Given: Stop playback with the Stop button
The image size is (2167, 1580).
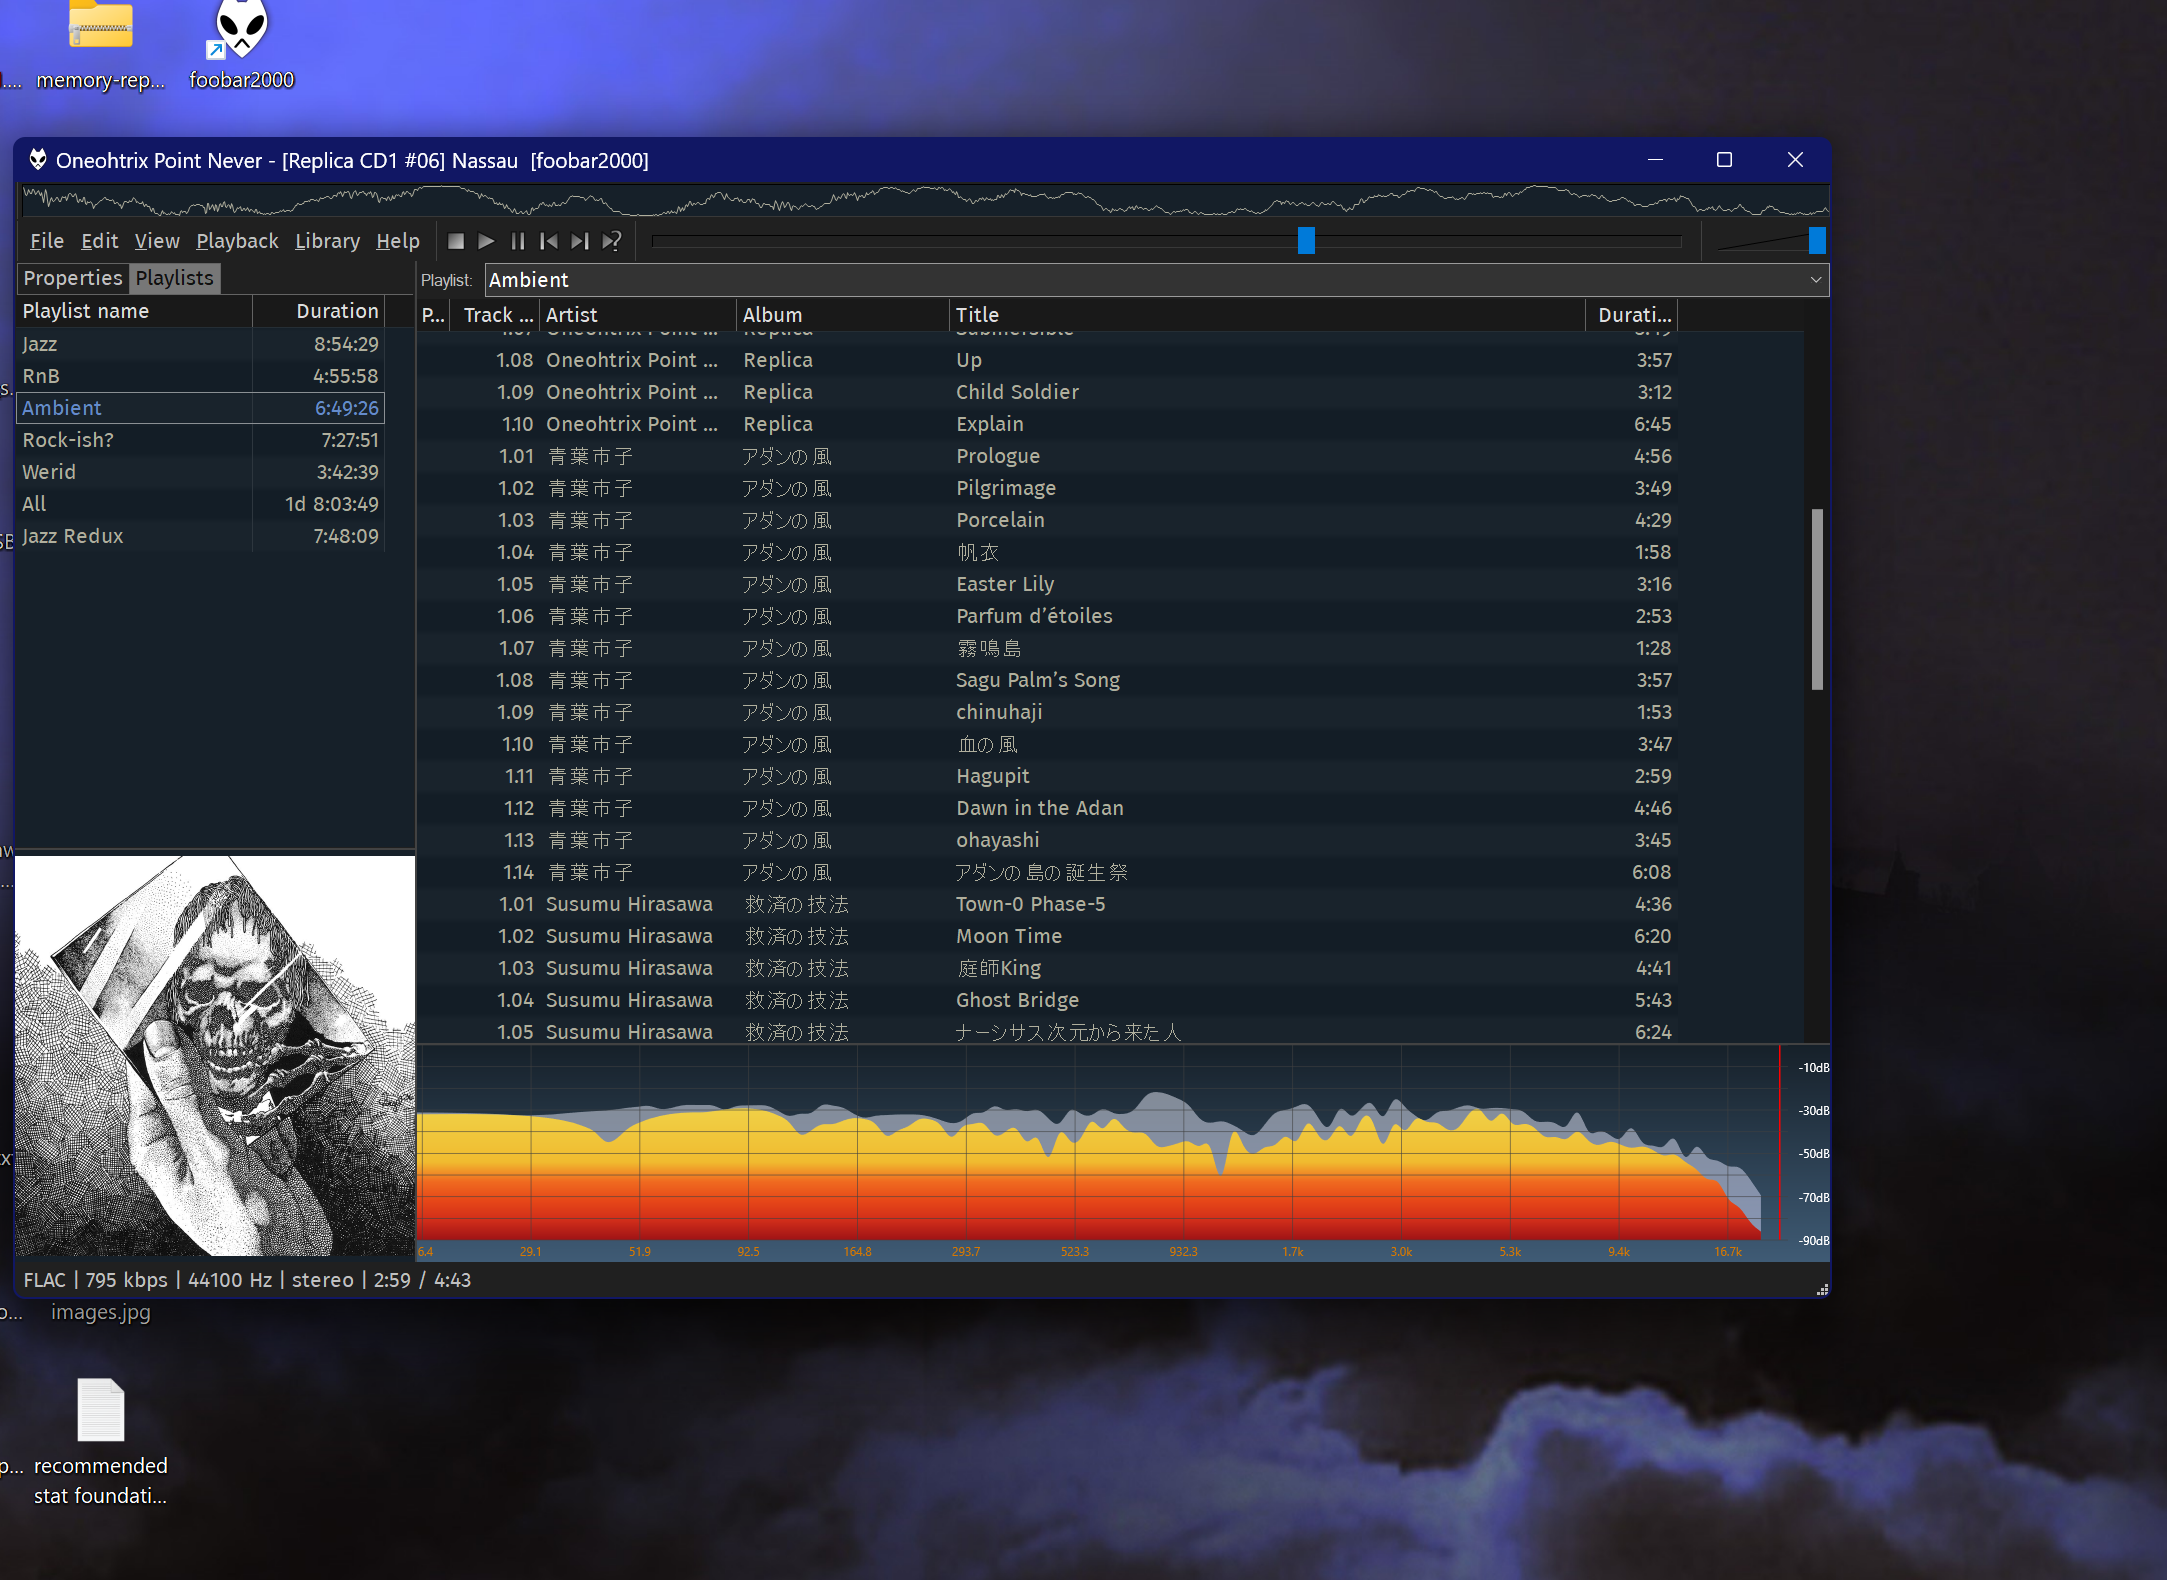Looking at the screenshot, I should [456, 241].
